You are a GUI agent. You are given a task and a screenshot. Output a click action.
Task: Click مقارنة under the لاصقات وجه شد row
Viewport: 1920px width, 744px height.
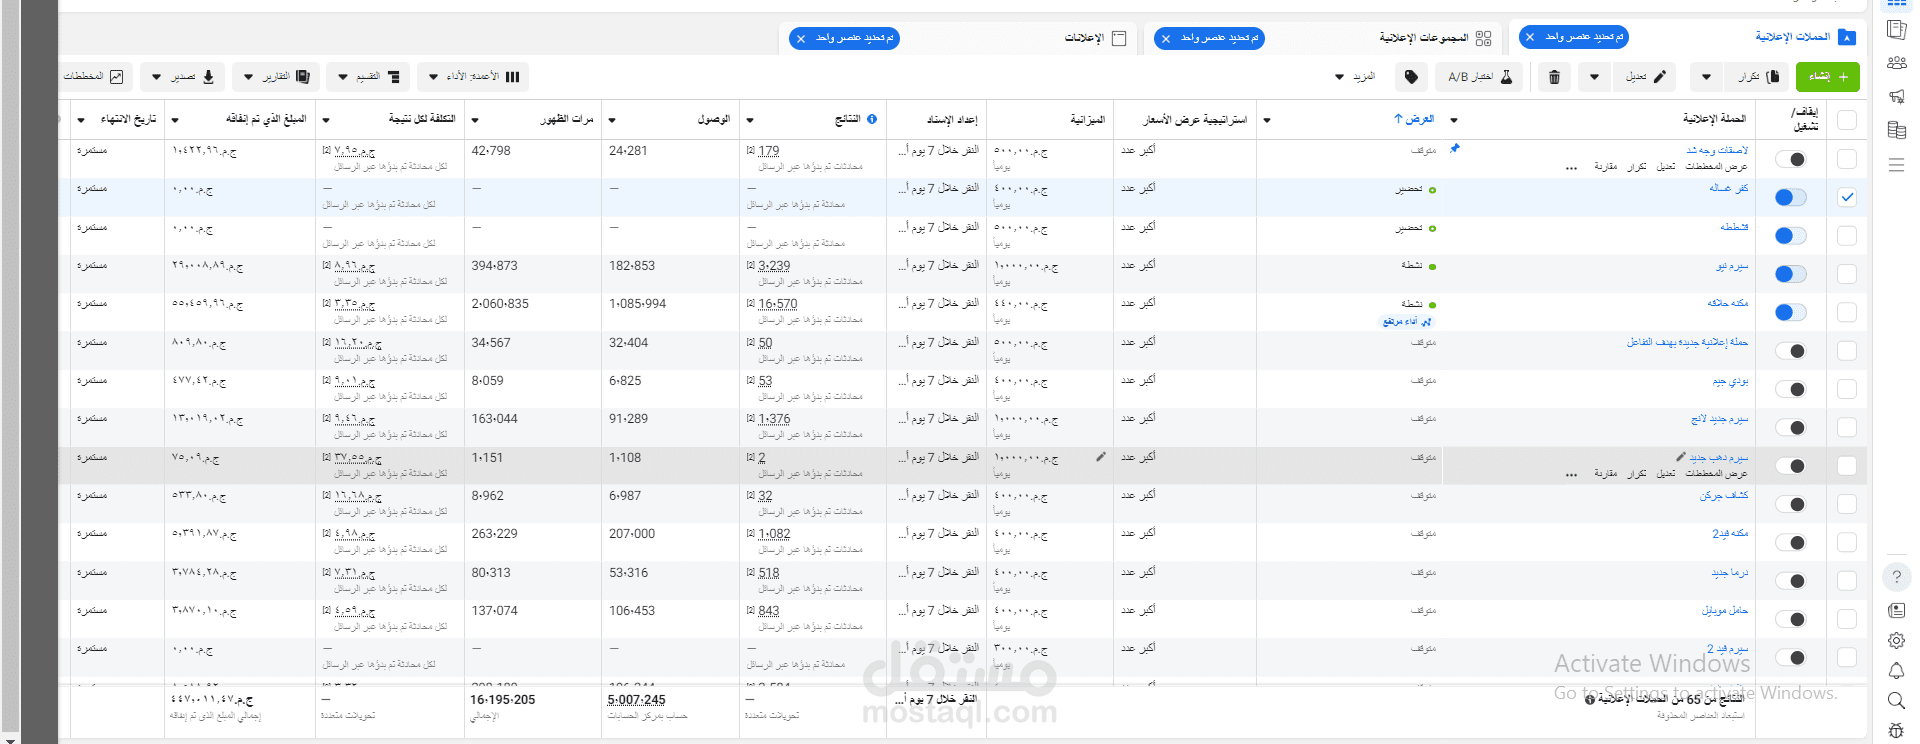coord(1606,167)
